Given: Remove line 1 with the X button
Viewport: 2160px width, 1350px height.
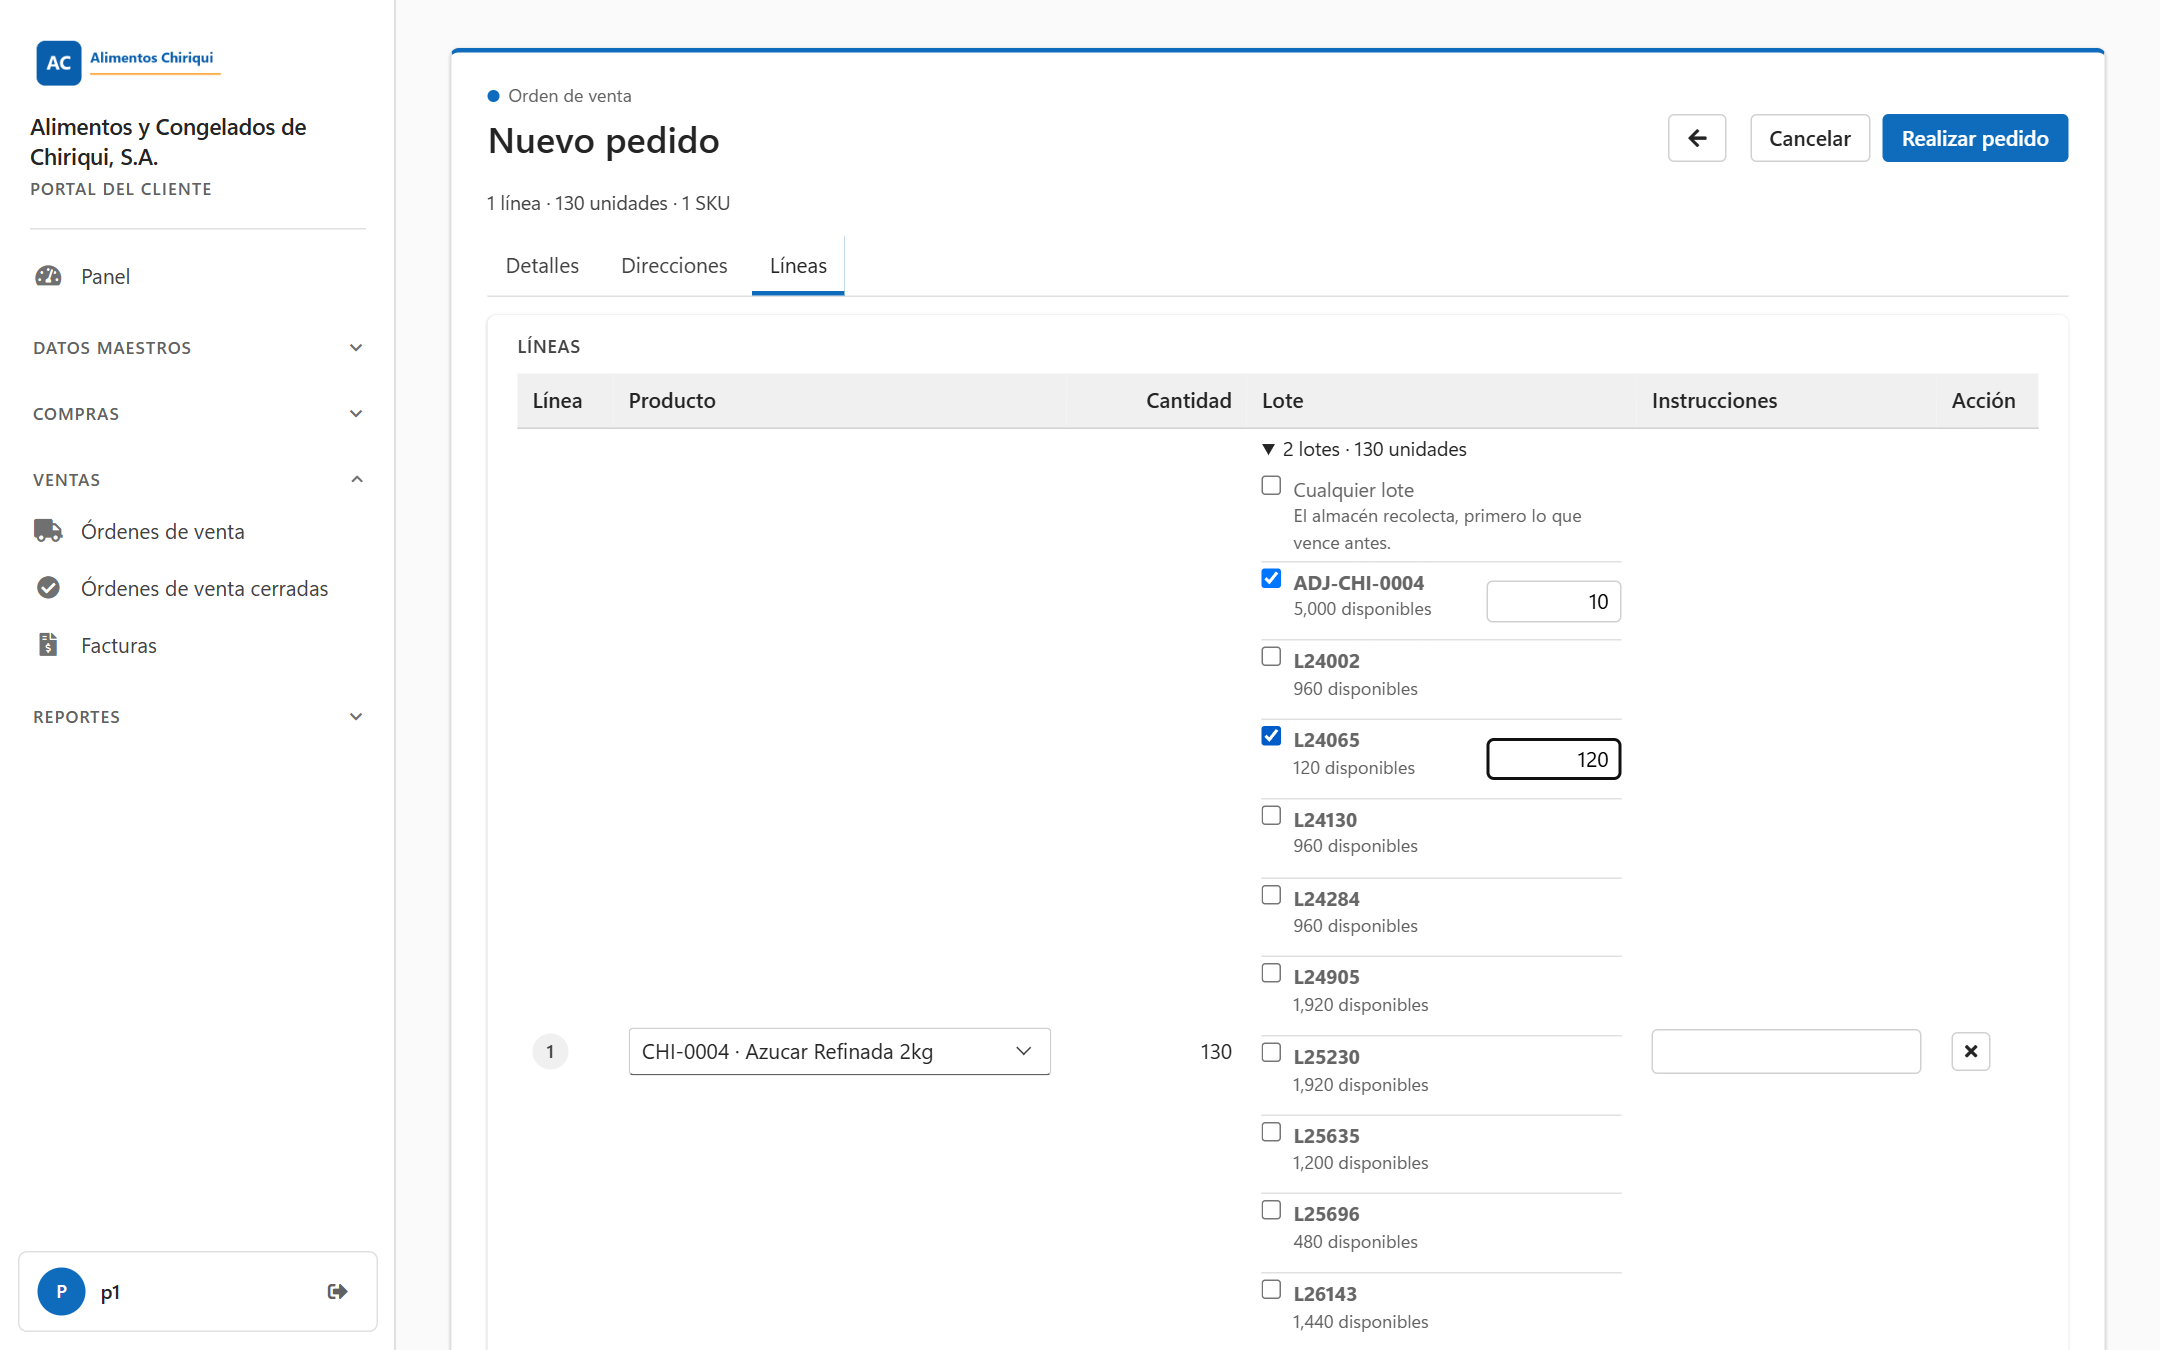Looking at the screenshot, I should (1970, 1051).
